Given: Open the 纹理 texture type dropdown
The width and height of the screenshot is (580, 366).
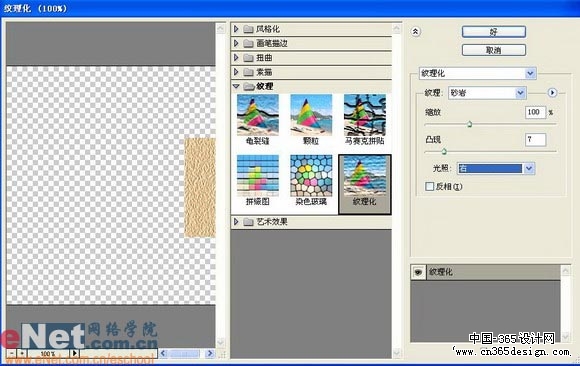Looking at the screenshot, I should [487, 93].
